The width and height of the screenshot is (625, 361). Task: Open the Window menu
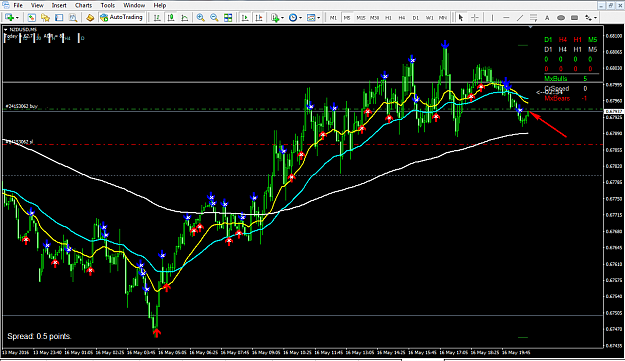134,5
